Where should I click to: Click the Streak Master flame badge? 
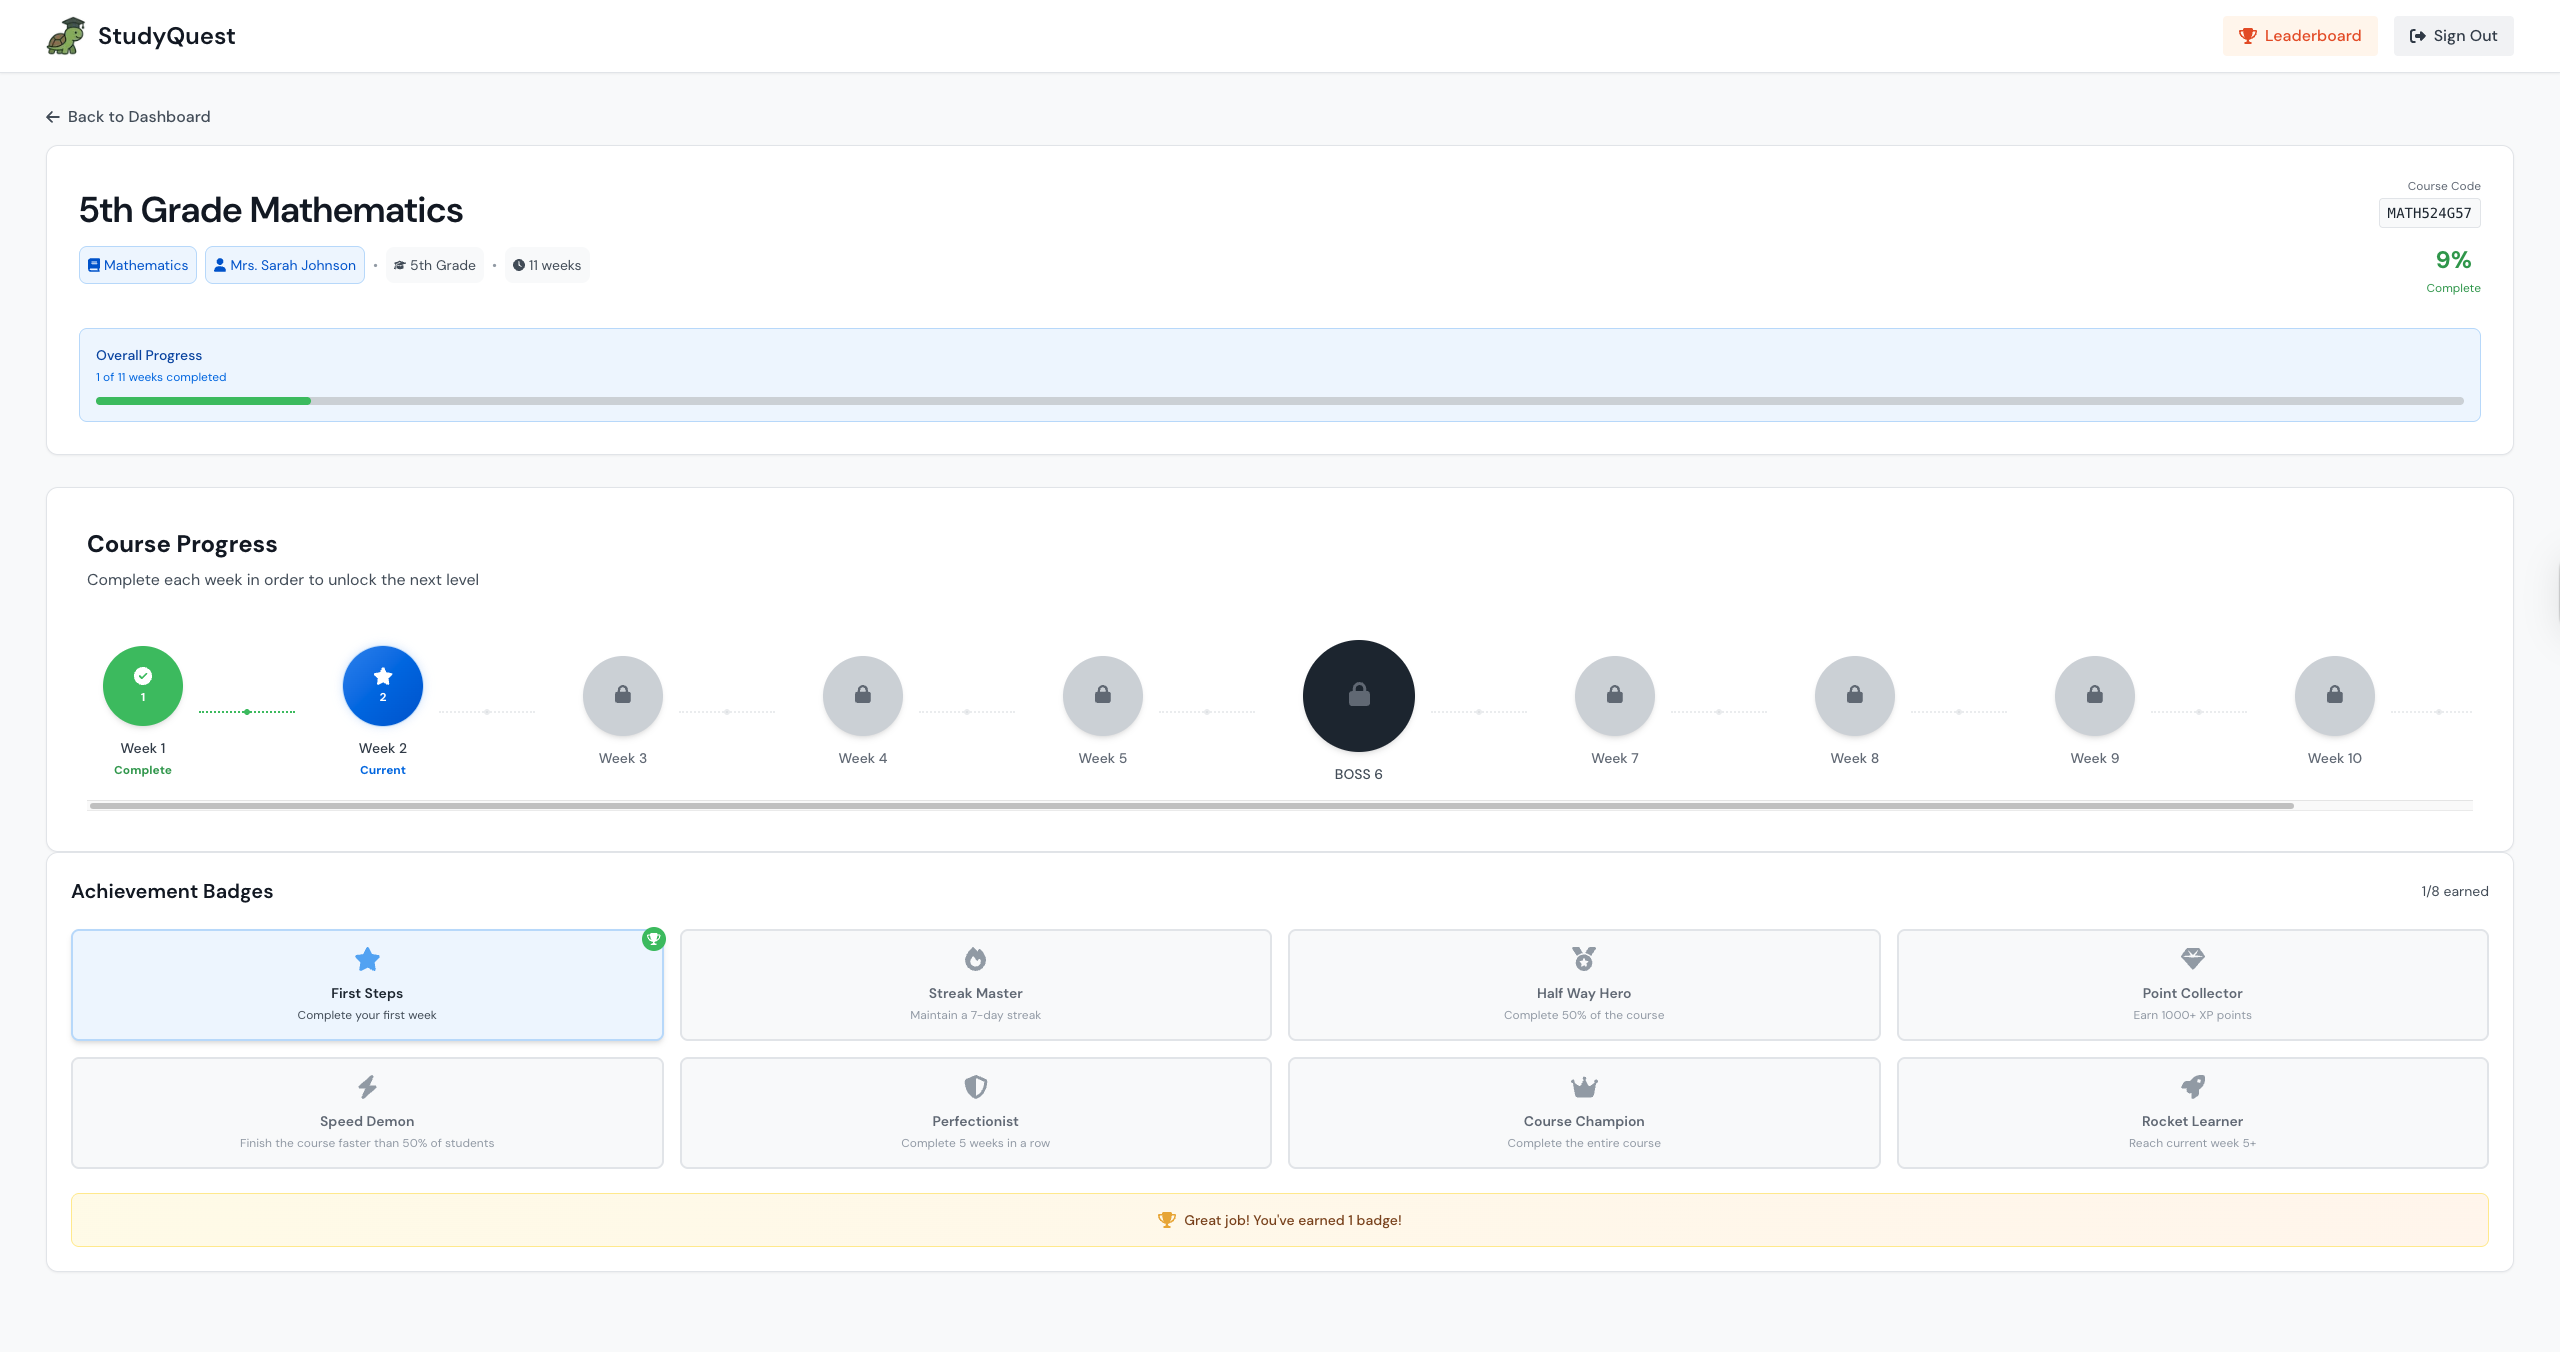click(x=975, y=985)
